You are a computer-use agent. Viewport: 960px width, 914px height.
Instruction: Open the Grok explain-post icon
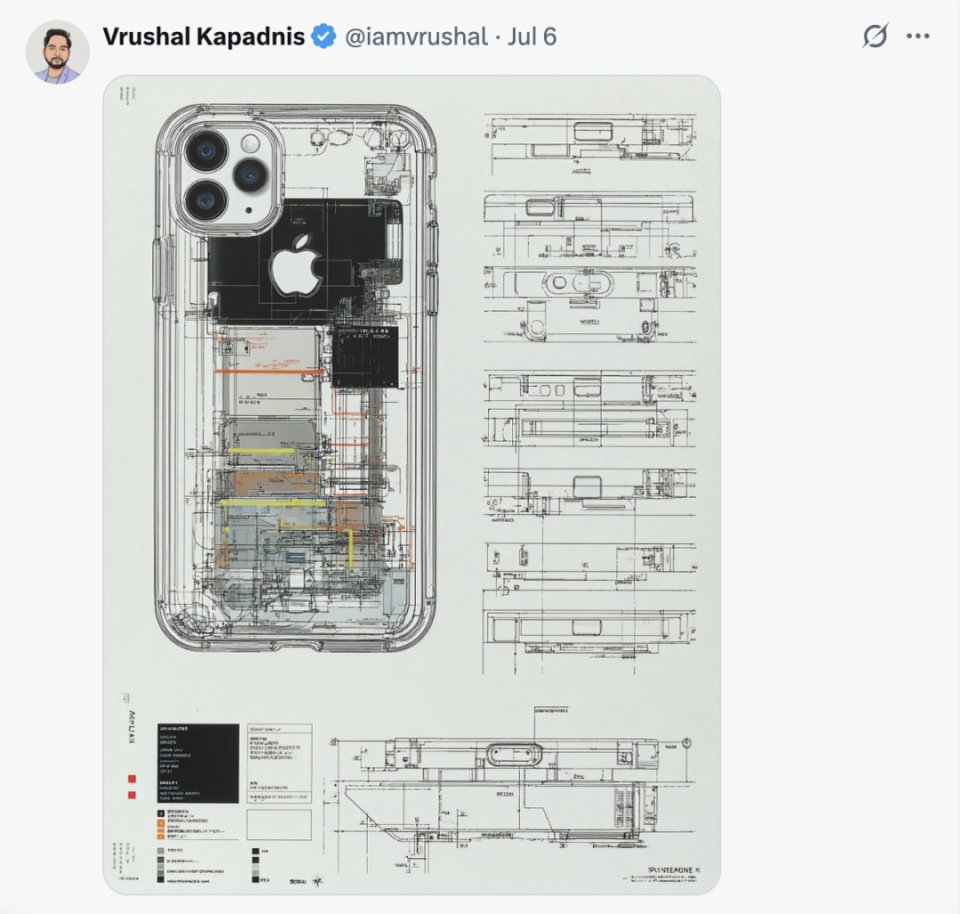click(875, 36)
